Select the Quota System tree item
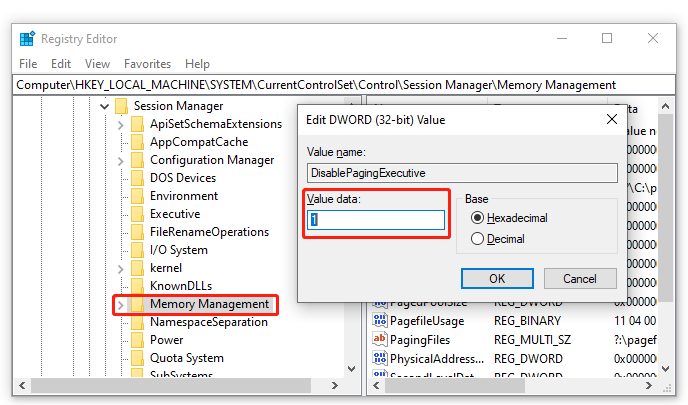The width and height of the screenshot is (688, 405). pos(187,358)
